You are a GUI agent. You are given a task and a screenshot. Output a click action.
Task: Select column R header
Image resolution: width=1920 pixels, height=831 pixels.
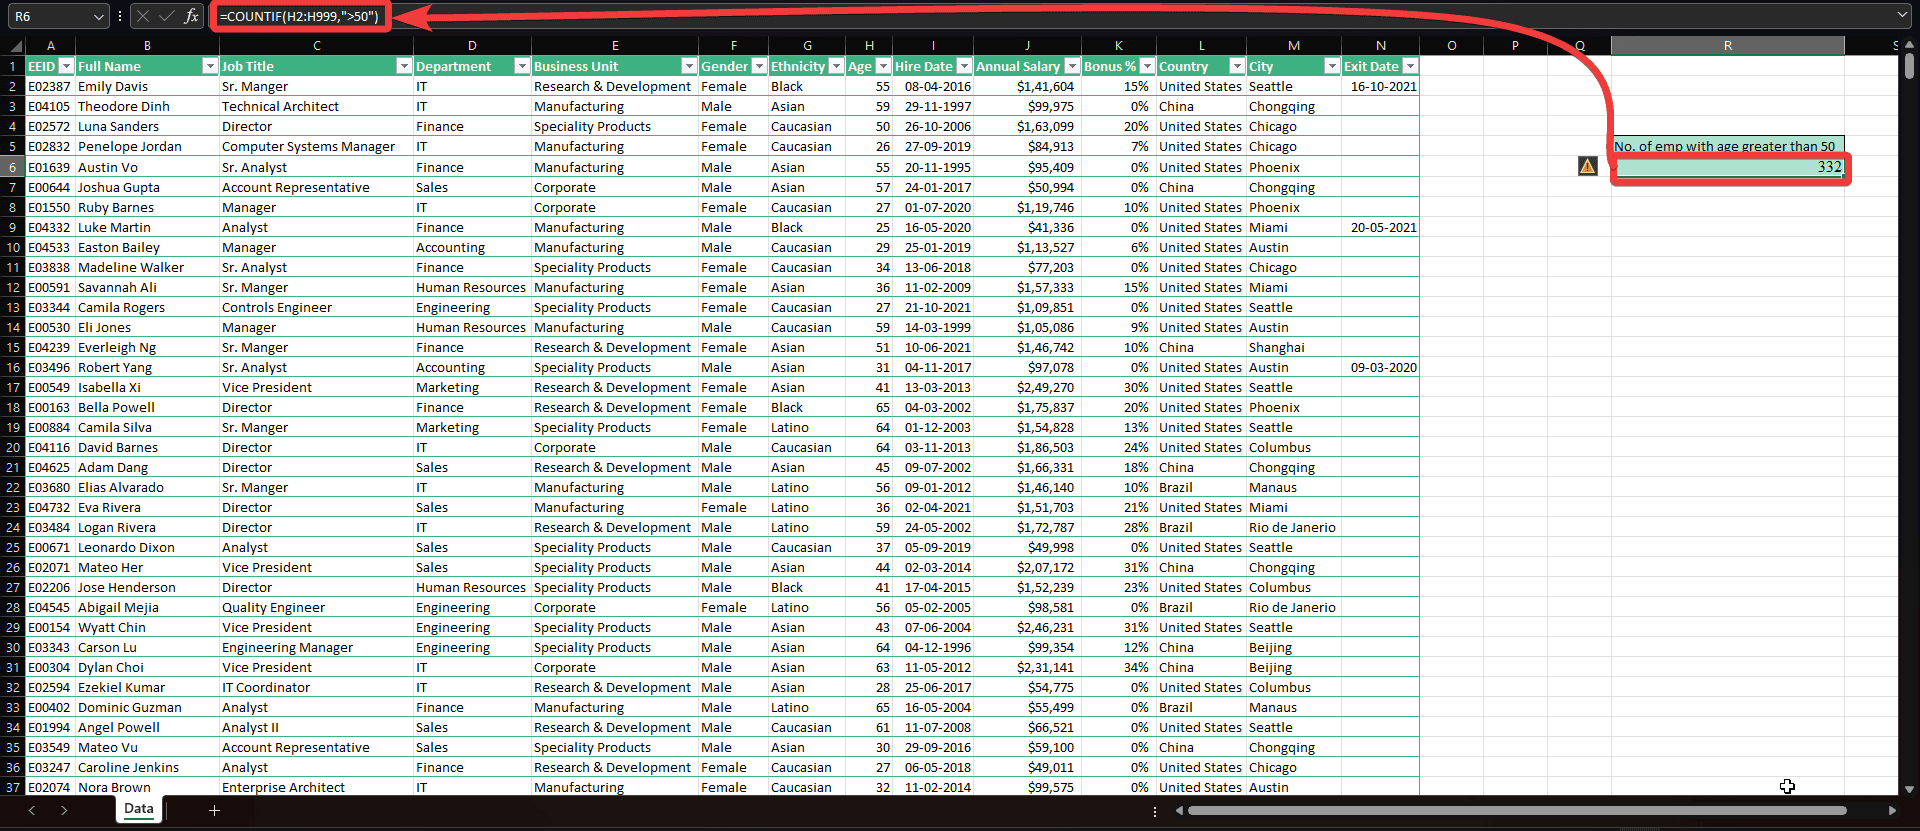pyautogui.click(x=1727, y=46)
